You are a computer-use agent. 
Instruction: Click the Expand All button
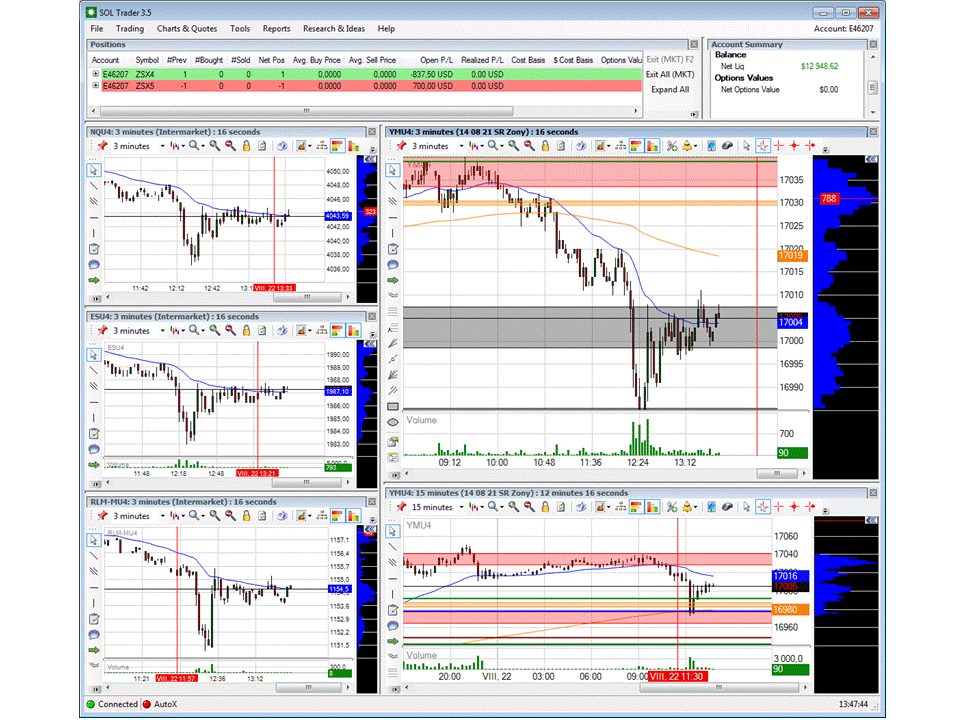[x=669, y=89]
